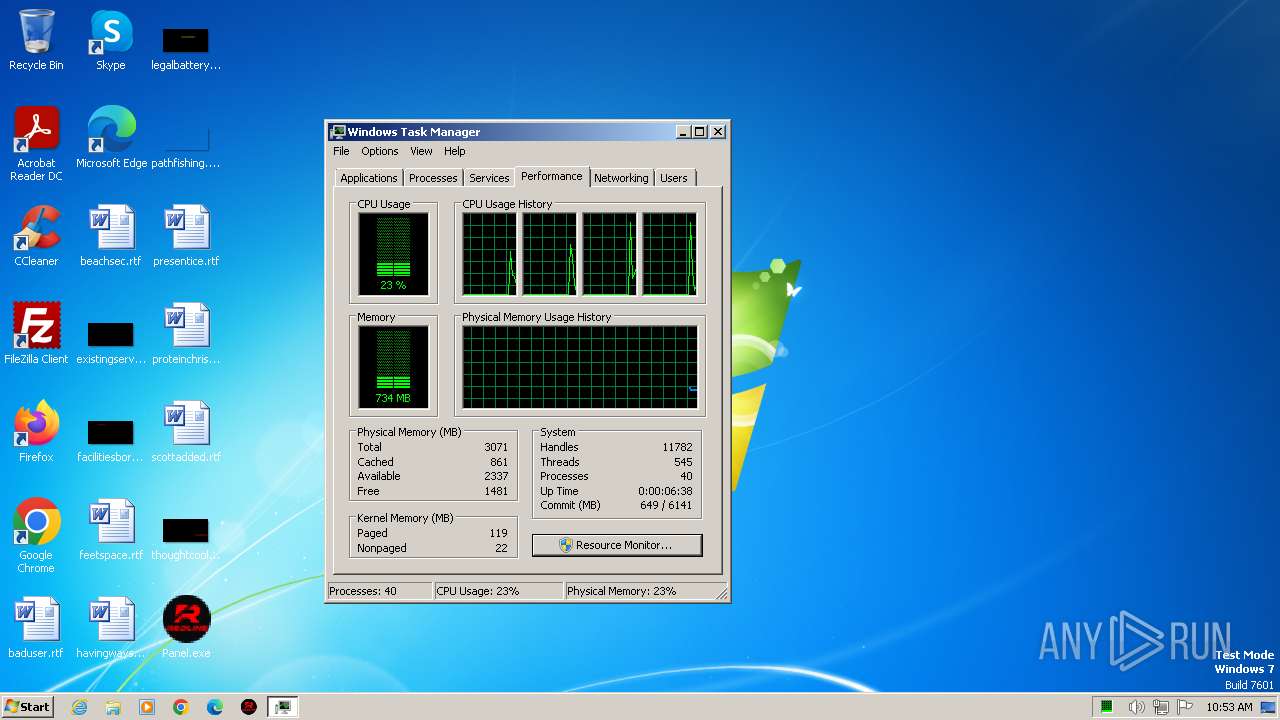Click the Memory 734 MB gauge

click(x=393, y=367)
